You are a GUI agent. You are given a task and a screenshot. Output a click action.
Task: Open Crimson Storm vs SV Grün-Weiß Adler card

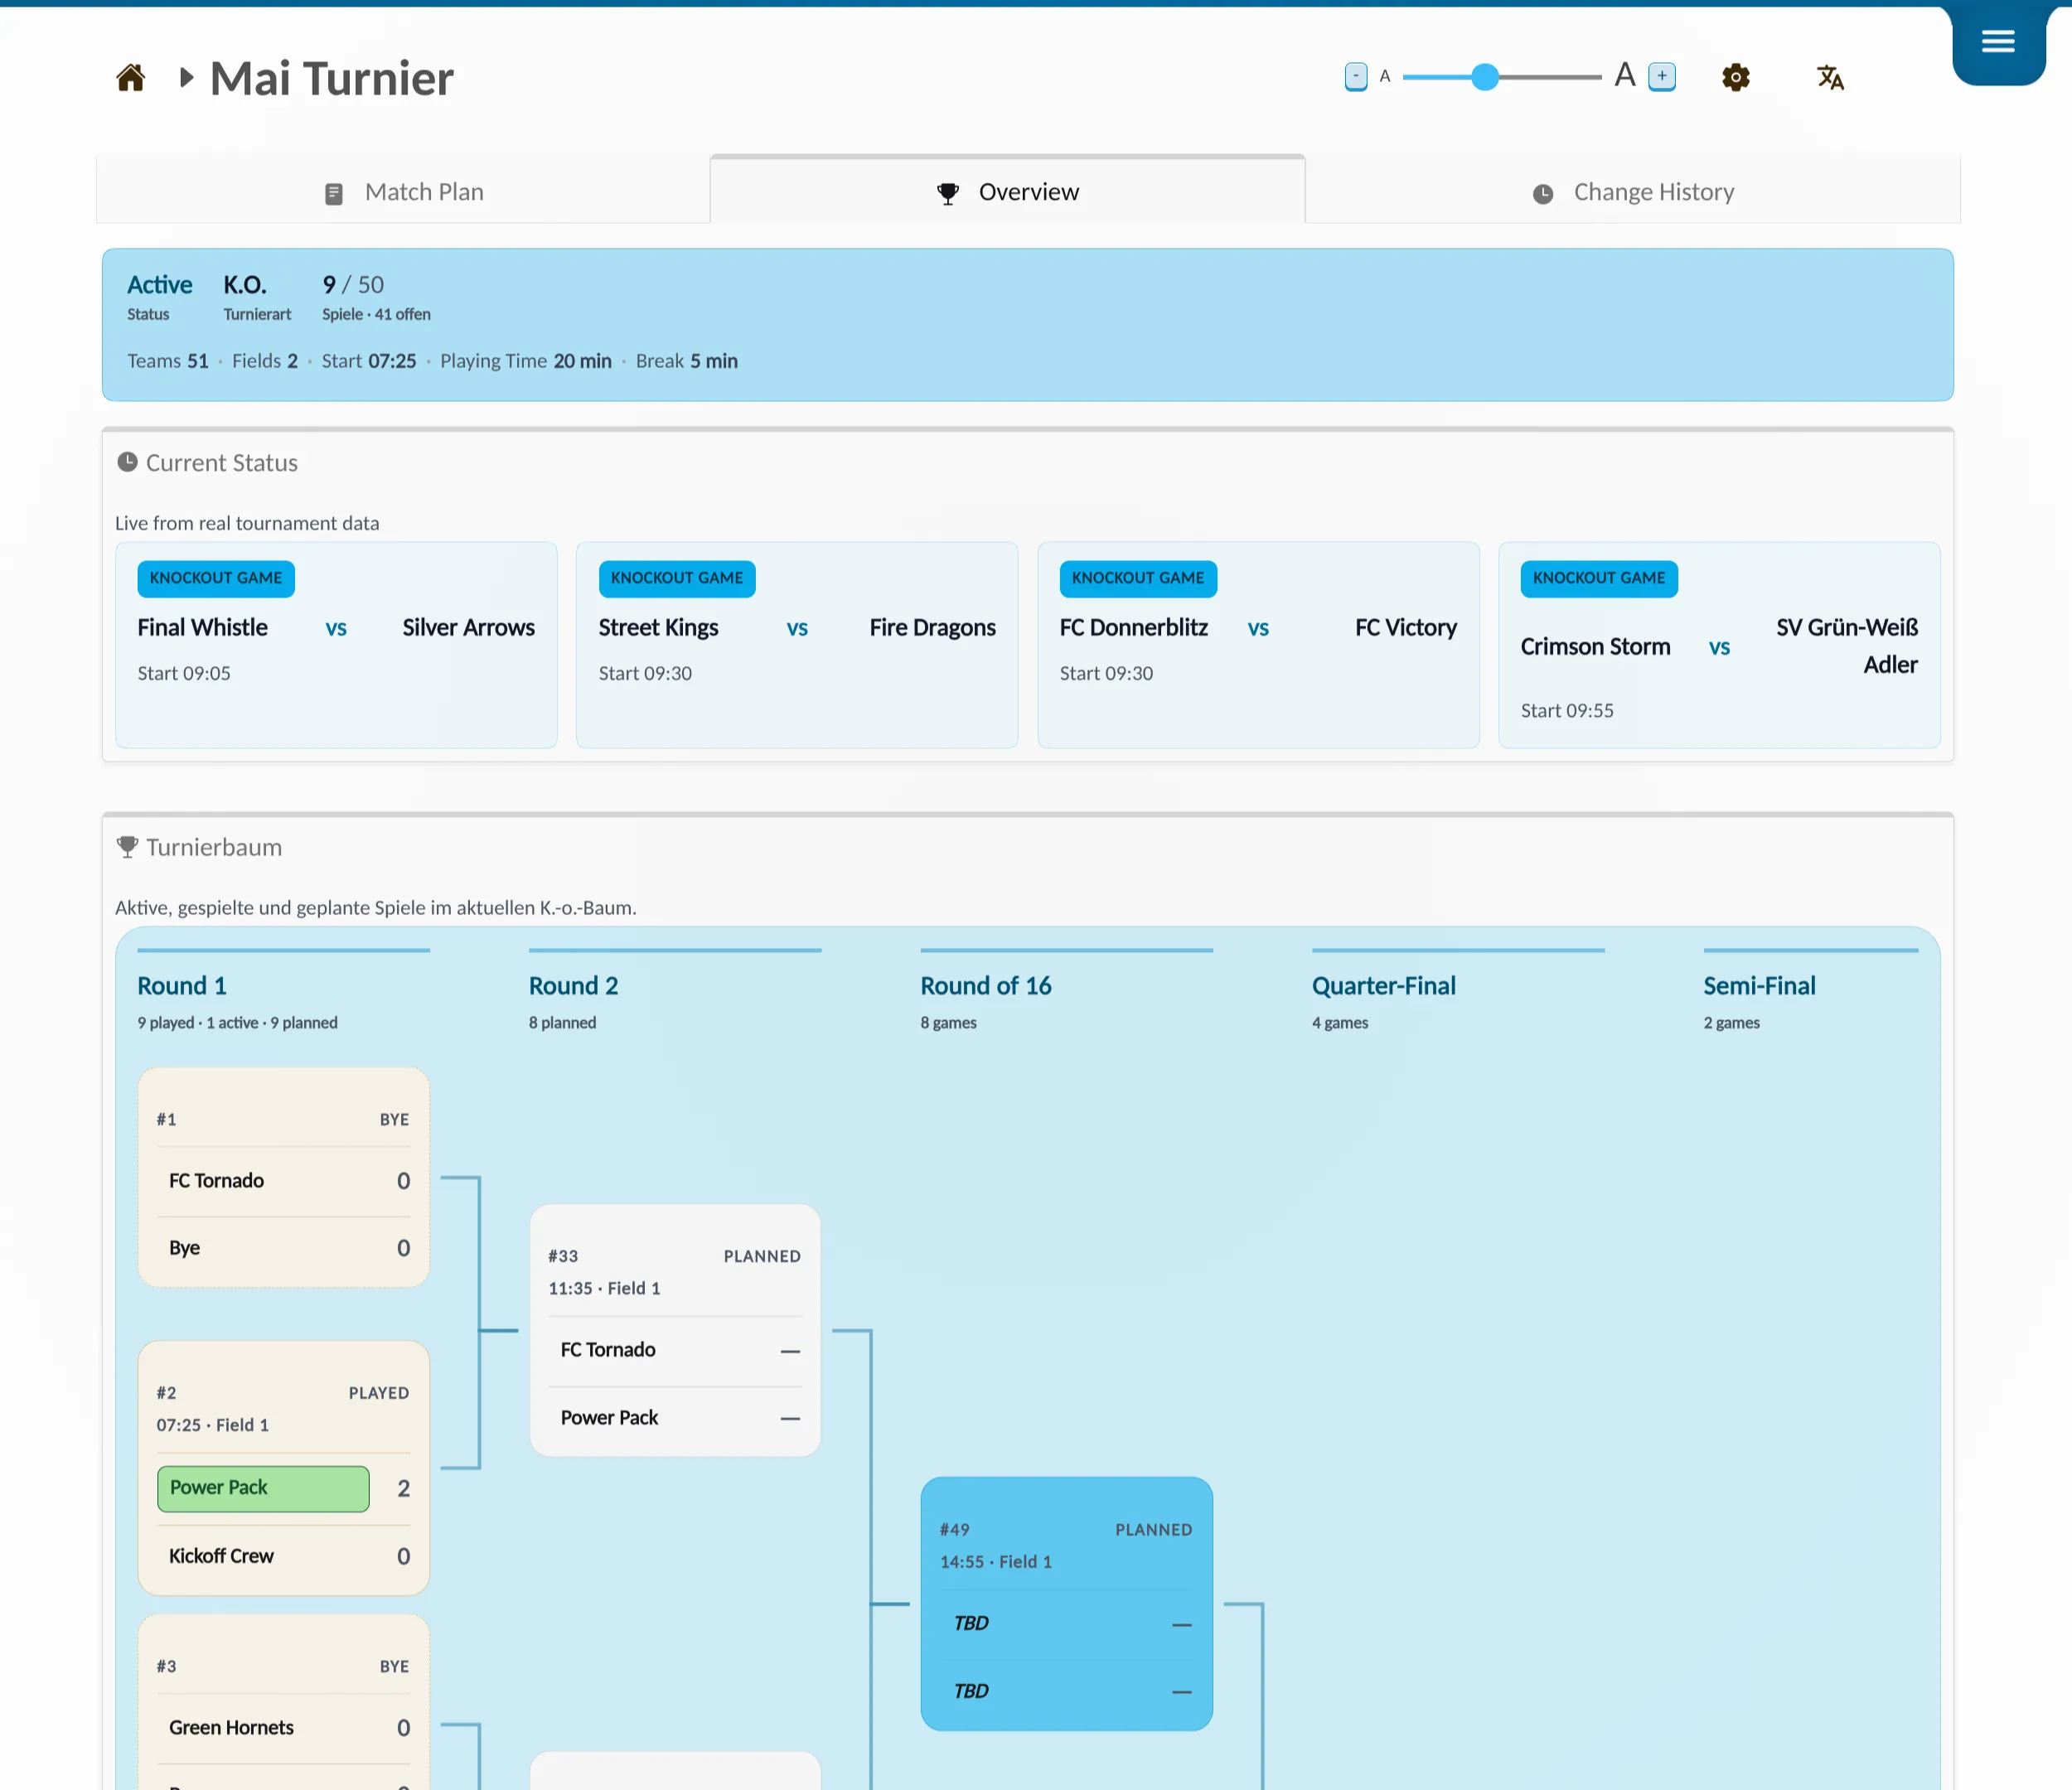(x=1719, y=645)
